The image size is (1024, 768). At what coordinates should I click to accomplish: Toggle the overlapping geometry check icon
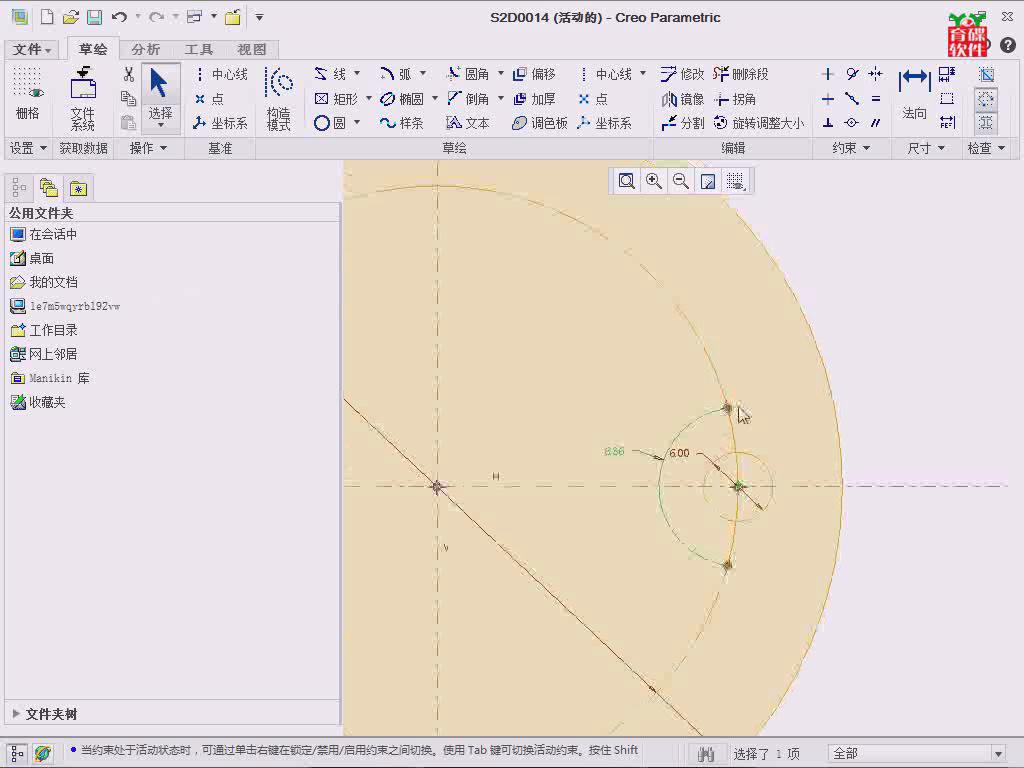click(x=986, y=123)
